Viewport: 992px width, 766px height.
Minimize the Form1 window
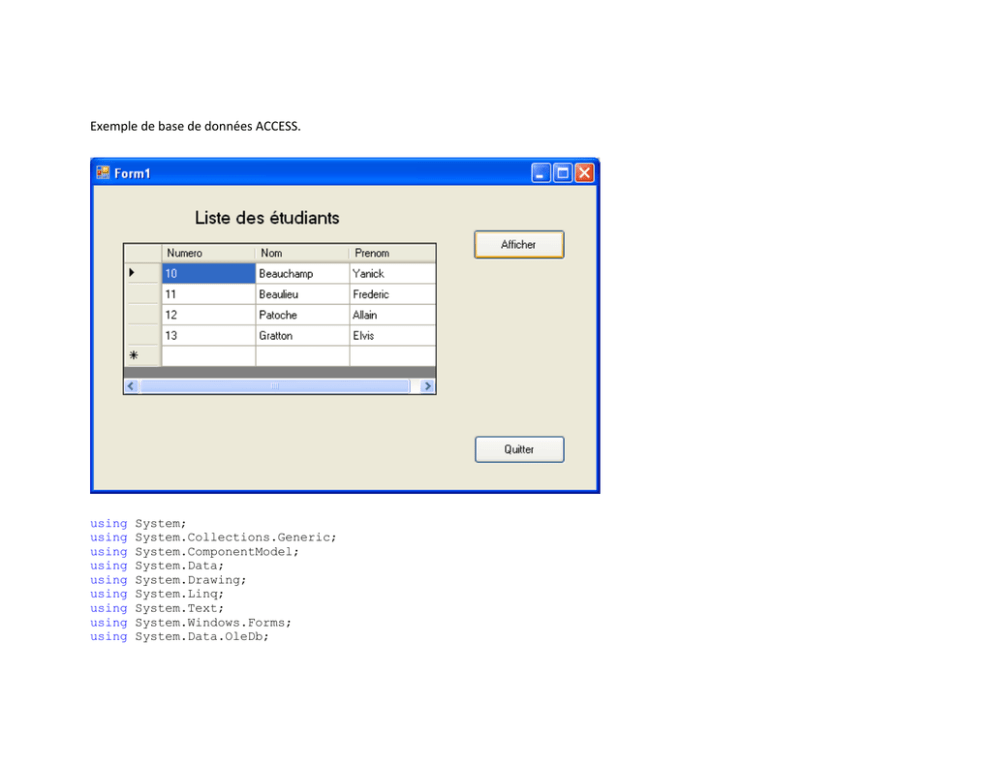[x=541, y=173]
